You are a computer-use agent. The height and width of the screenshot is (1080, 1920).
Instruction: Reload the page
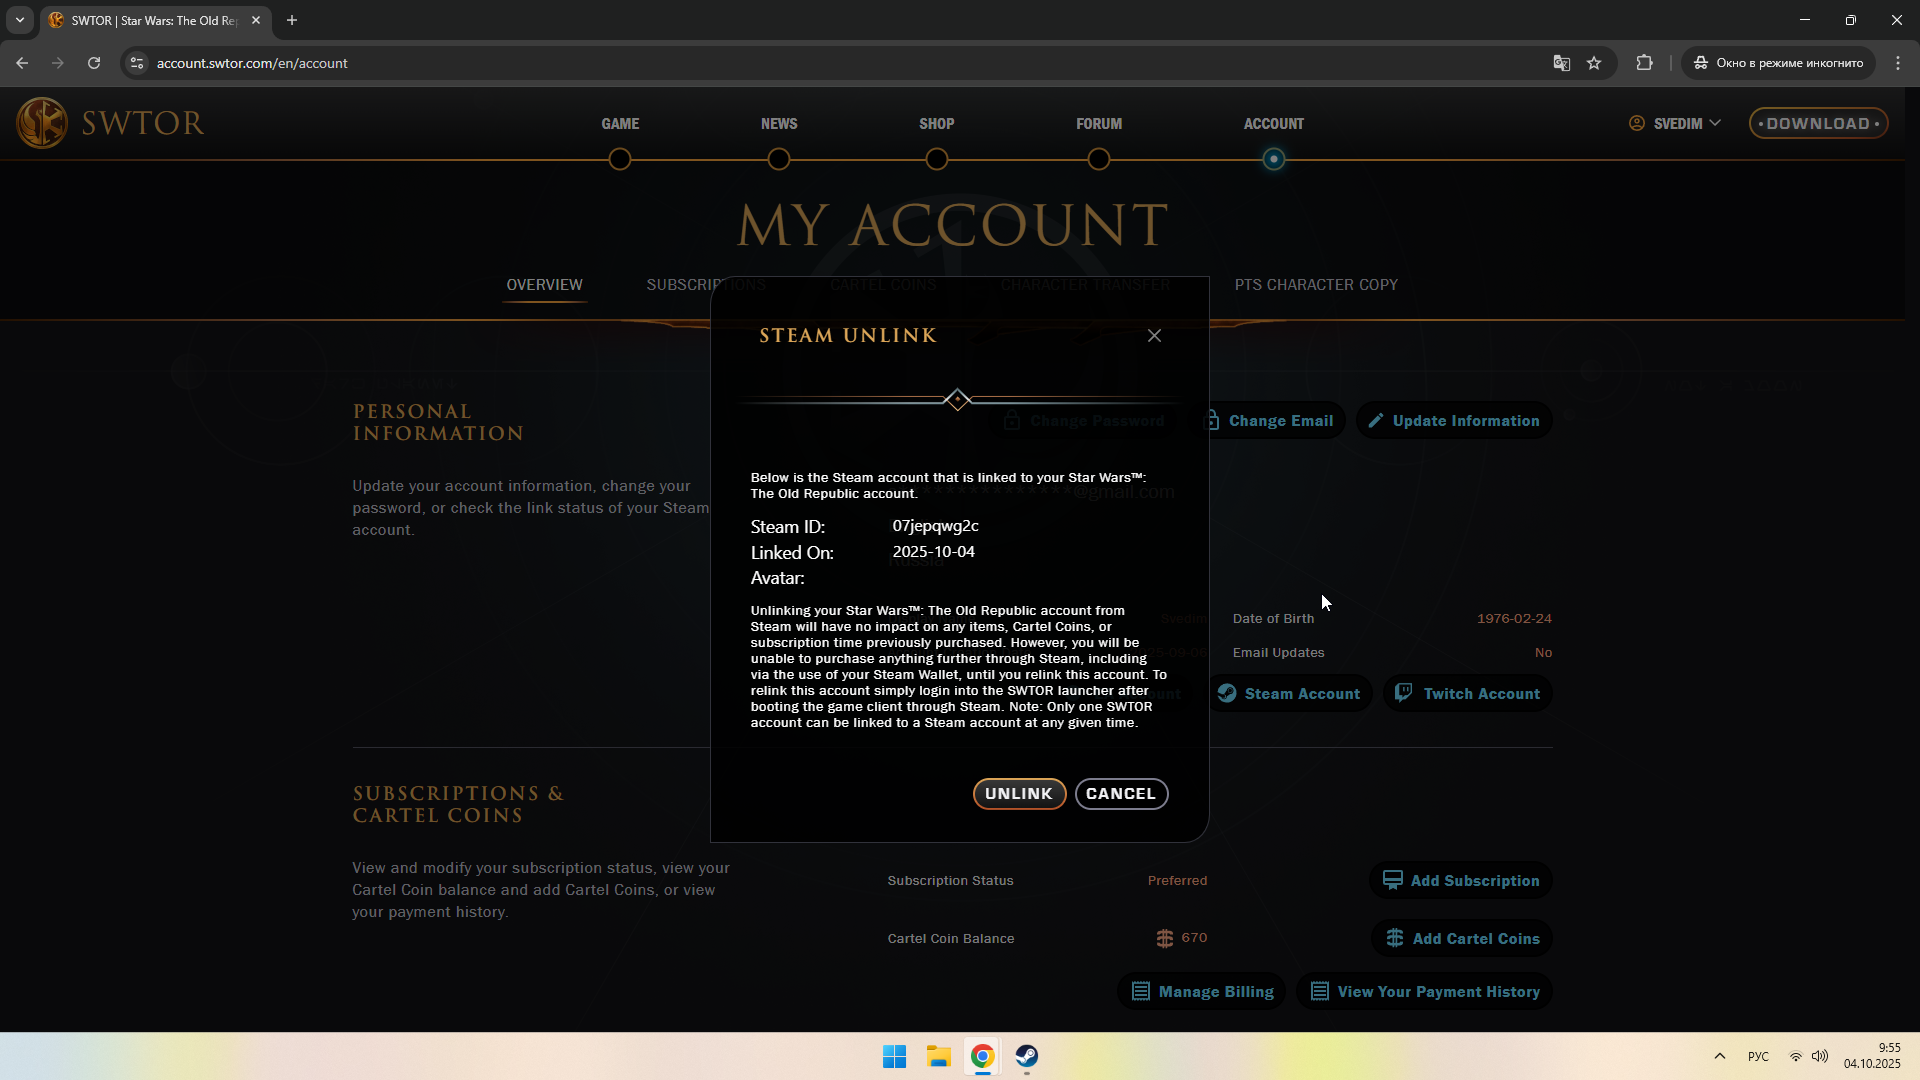point(94,63)
